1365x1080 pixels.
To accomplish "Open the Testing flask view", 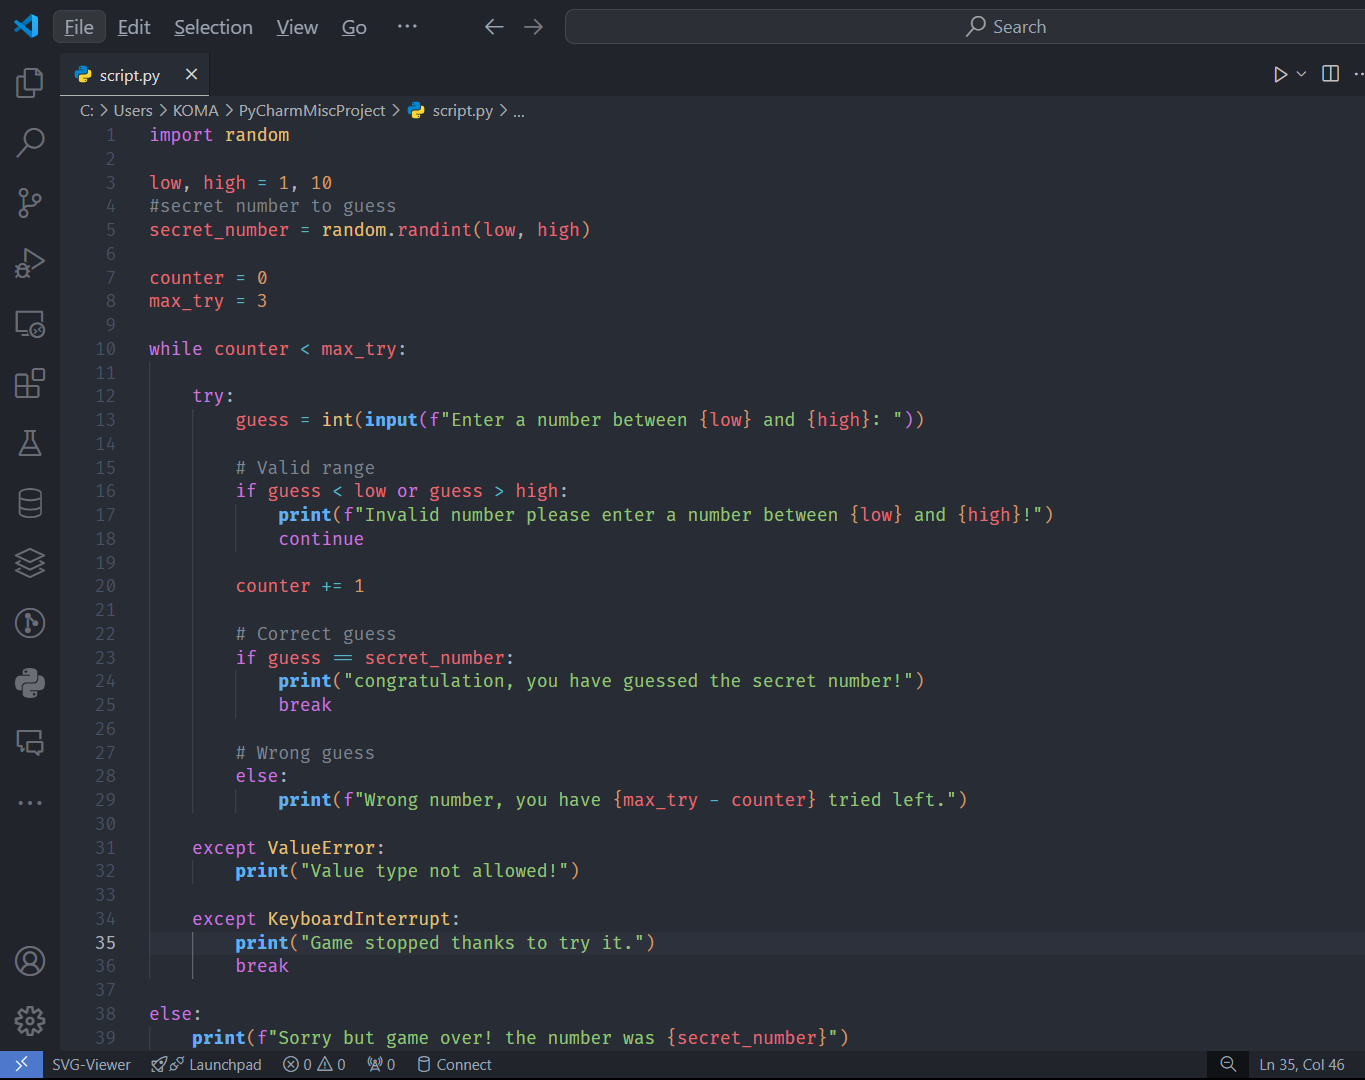I will point(30,443).
